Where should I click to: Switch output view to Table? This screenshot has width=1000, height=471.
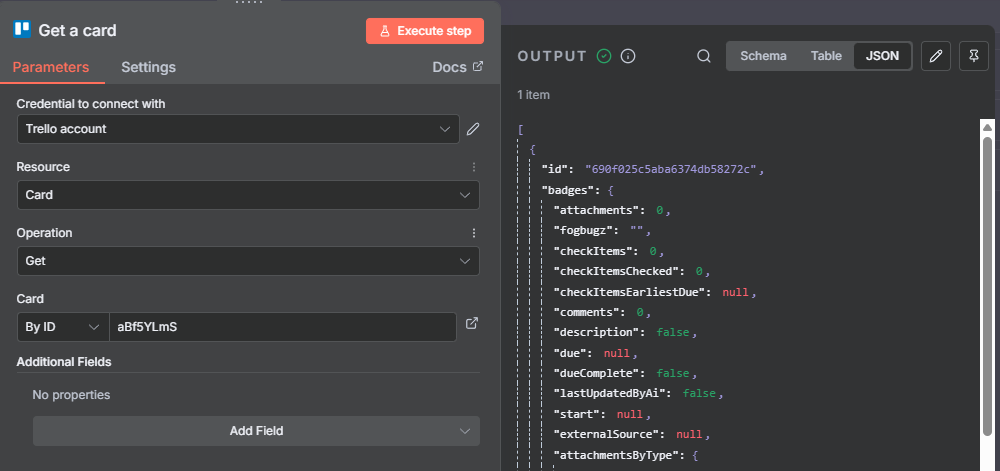(825, 56)
